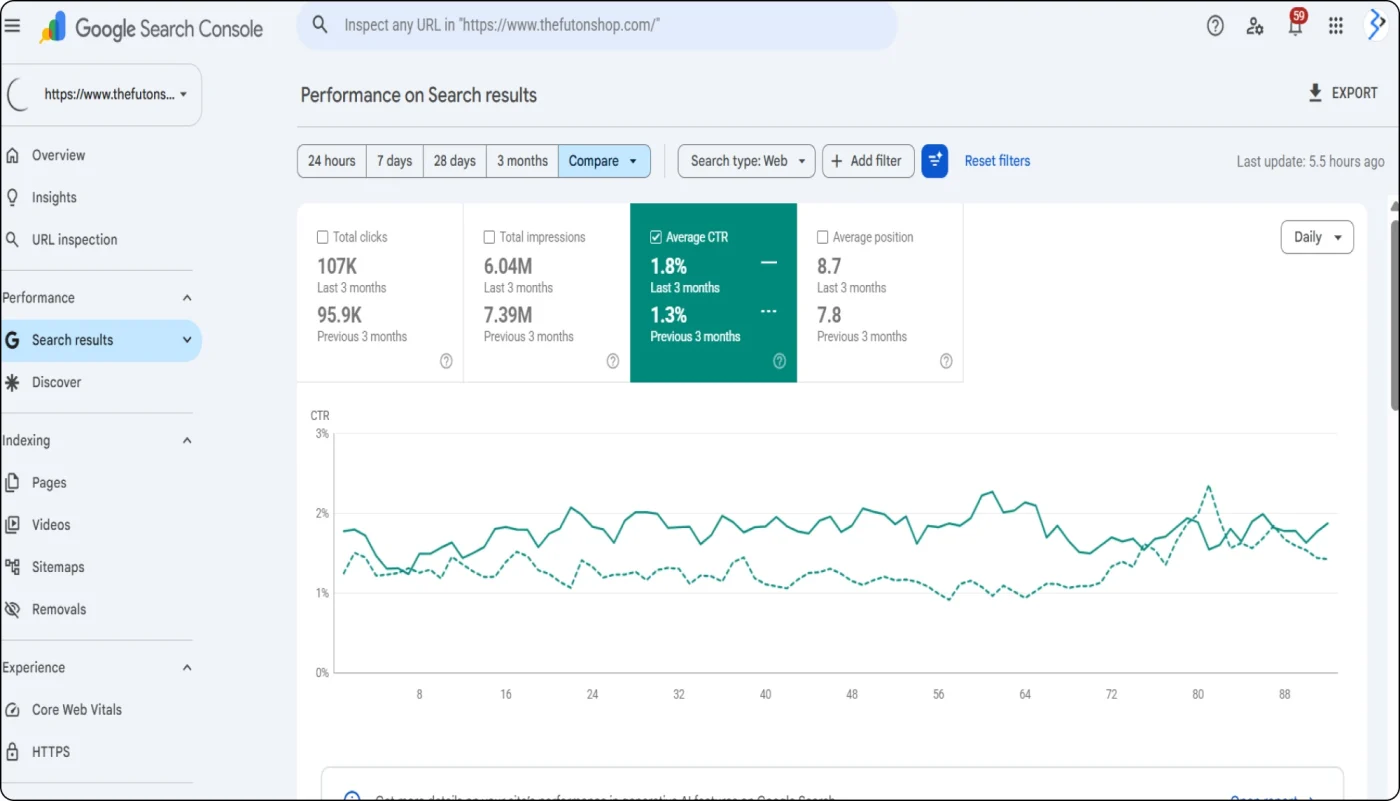Click the Sitemaps hierarchy icon
Screen dimensions: 1400x801
[13, 566]
